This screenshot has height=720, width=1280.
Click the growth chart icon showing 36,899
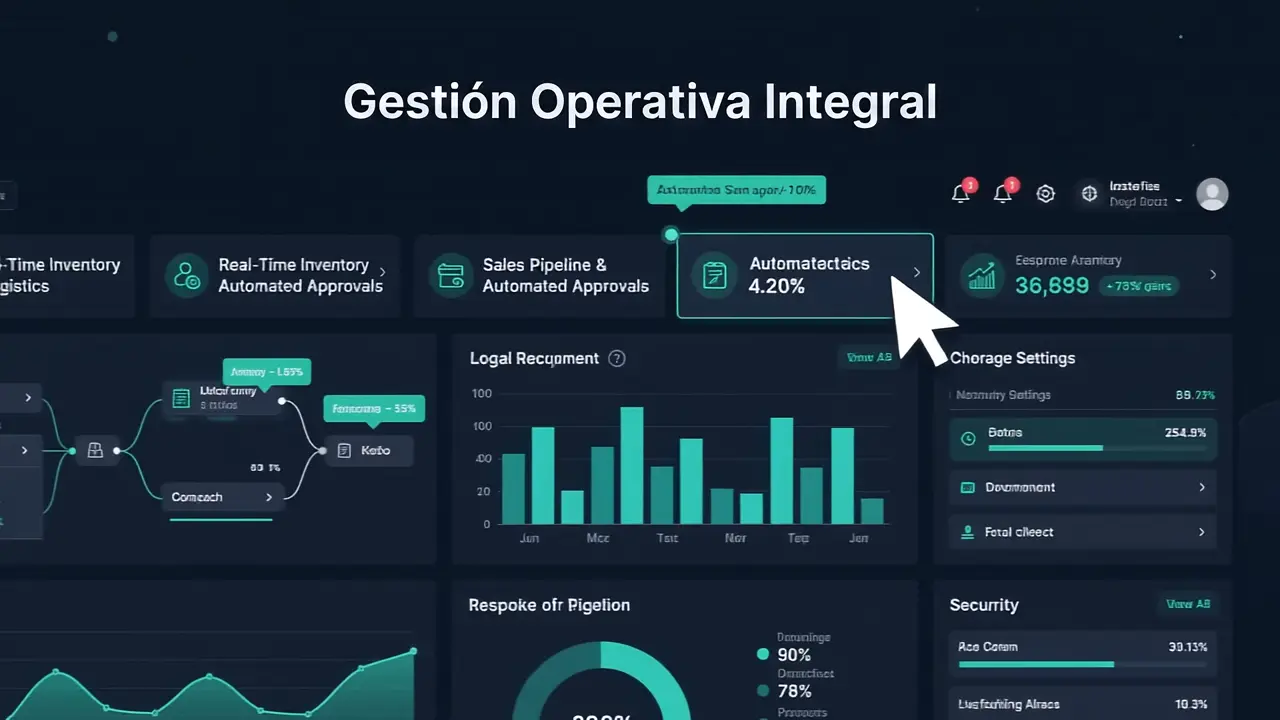(x=982, y=275)
